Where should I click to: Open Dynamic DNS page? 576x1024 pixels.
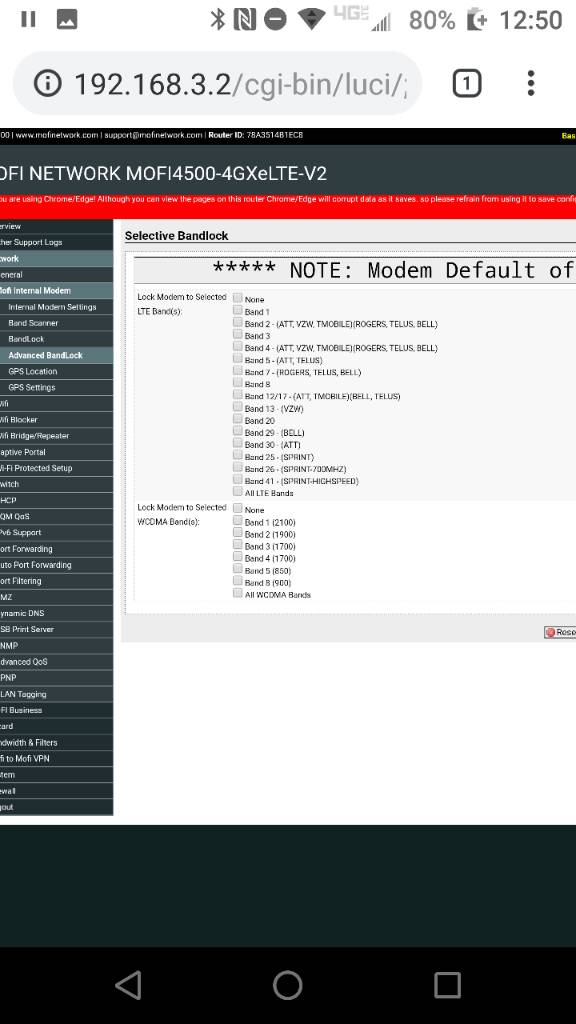(x=56, y=613)
